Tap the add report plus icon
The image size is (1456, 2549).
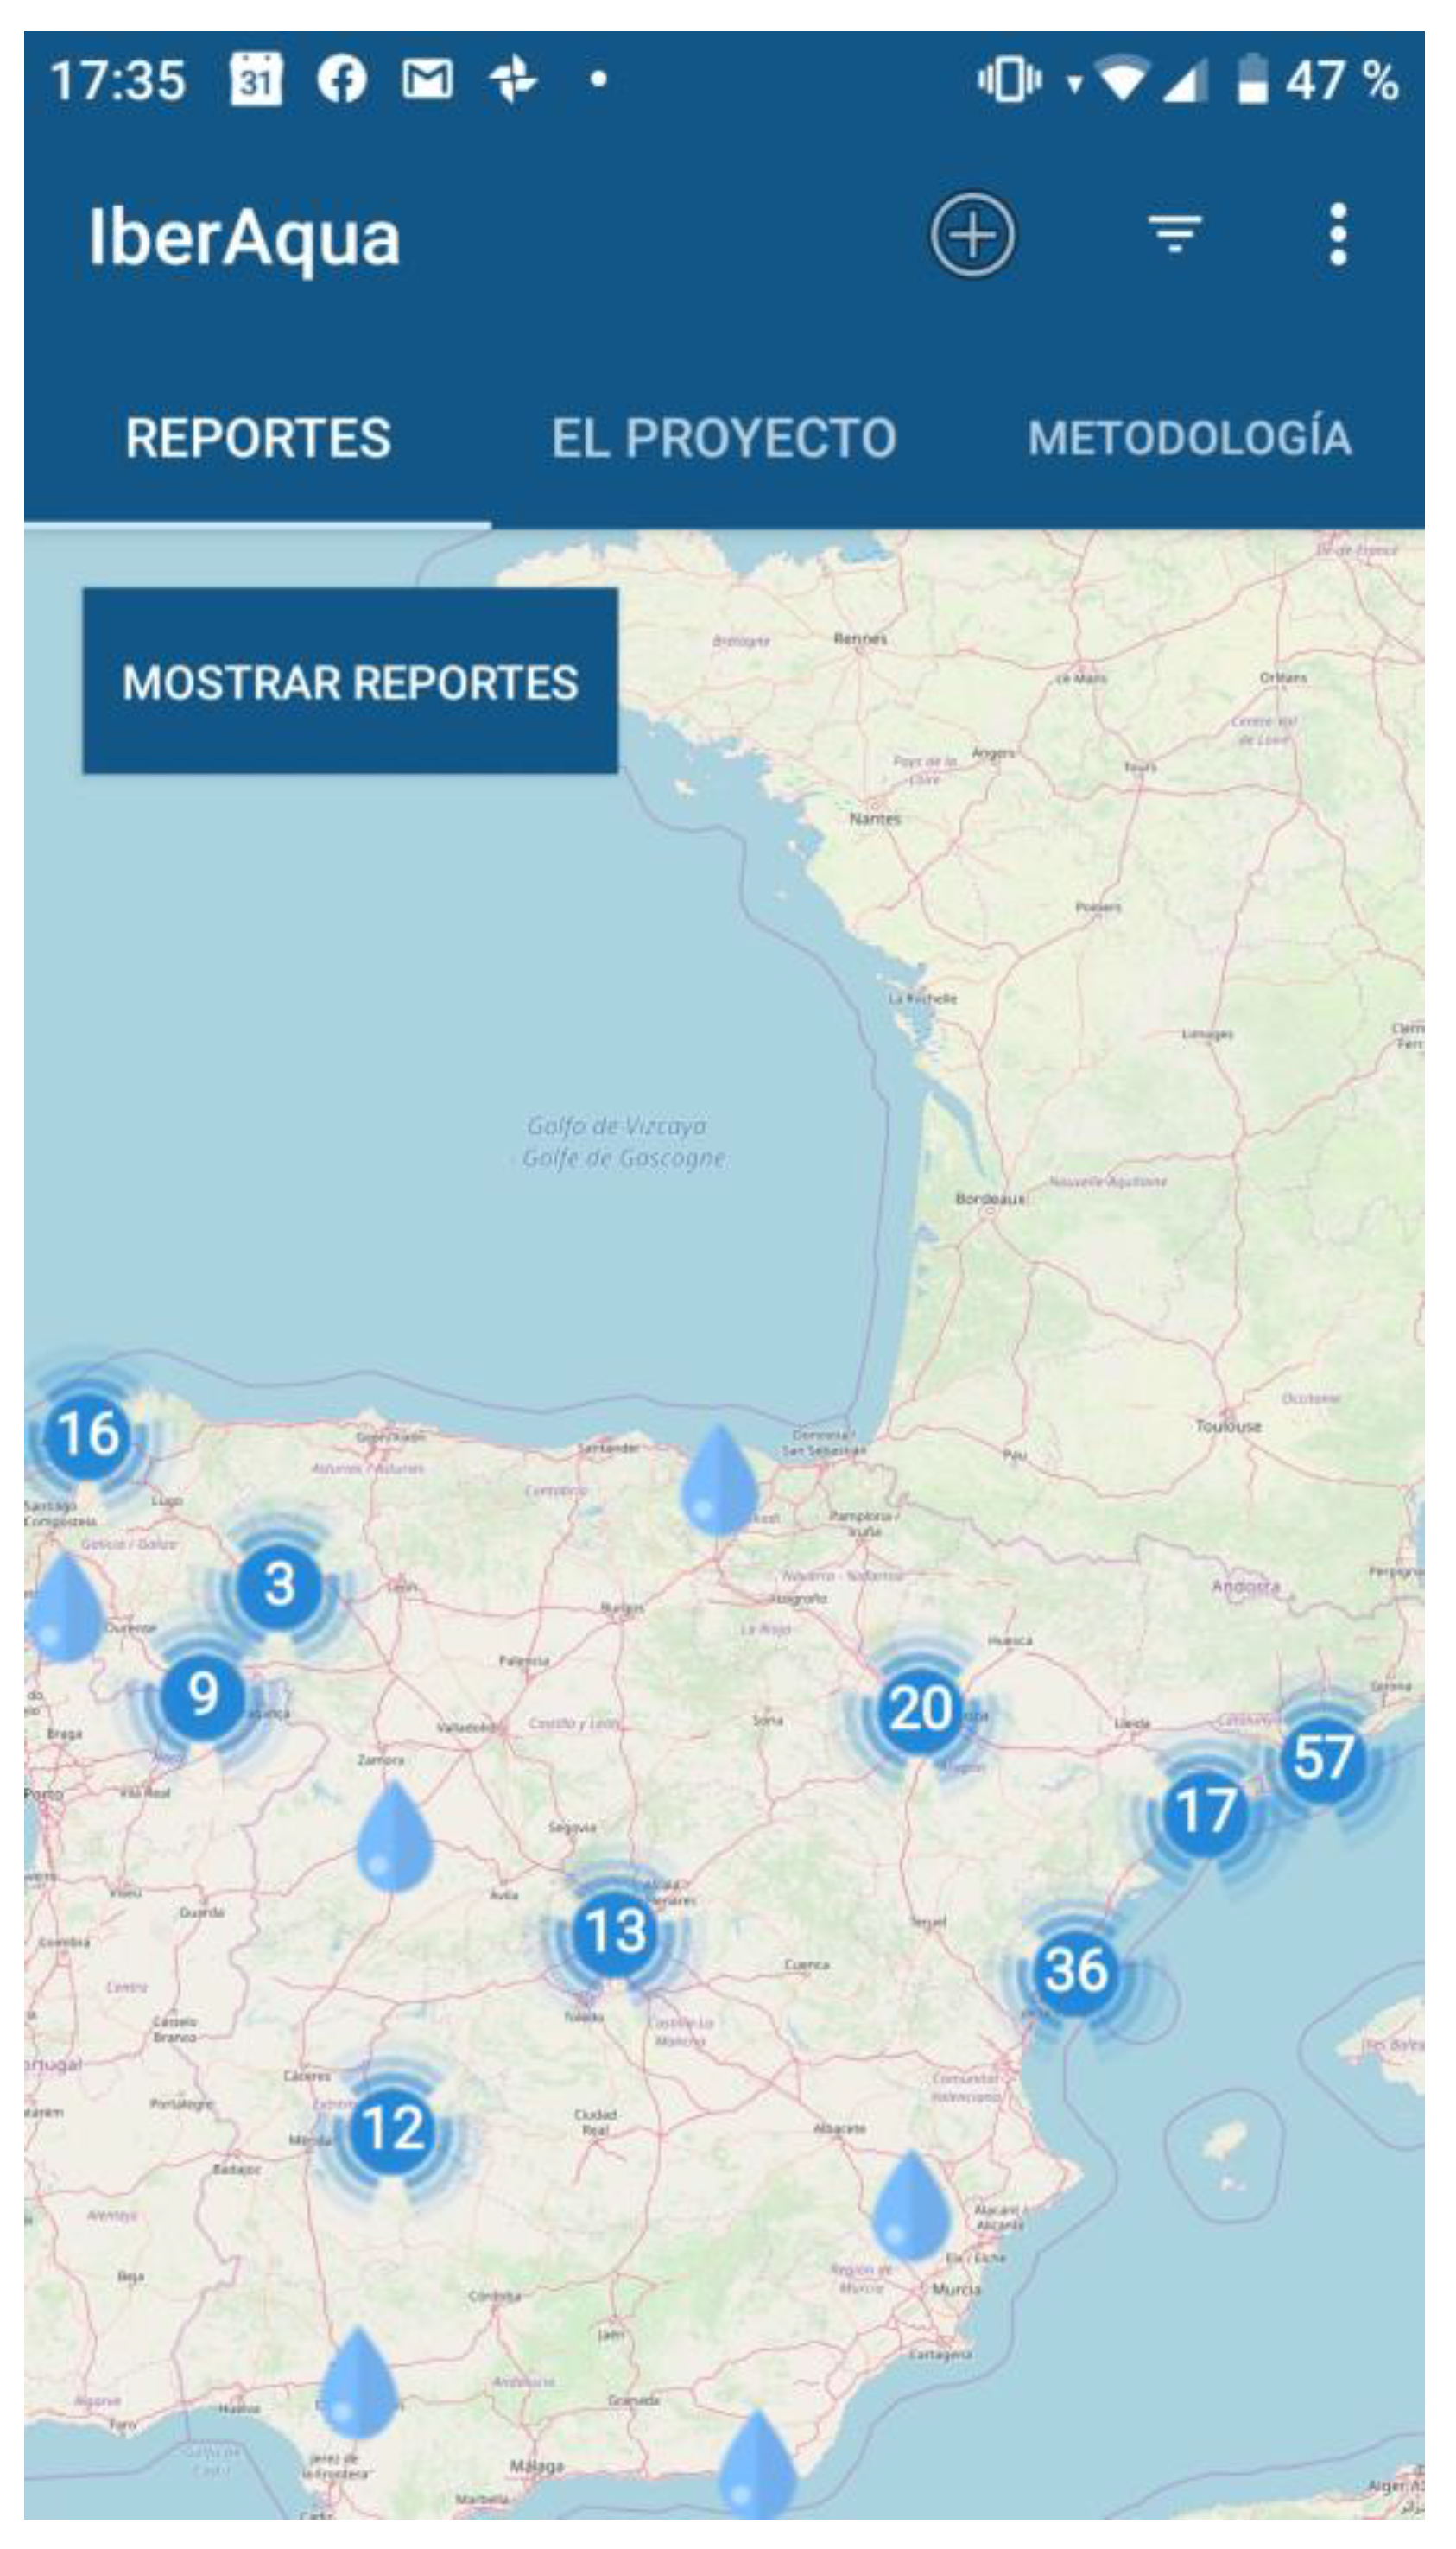tap(972, 236)
